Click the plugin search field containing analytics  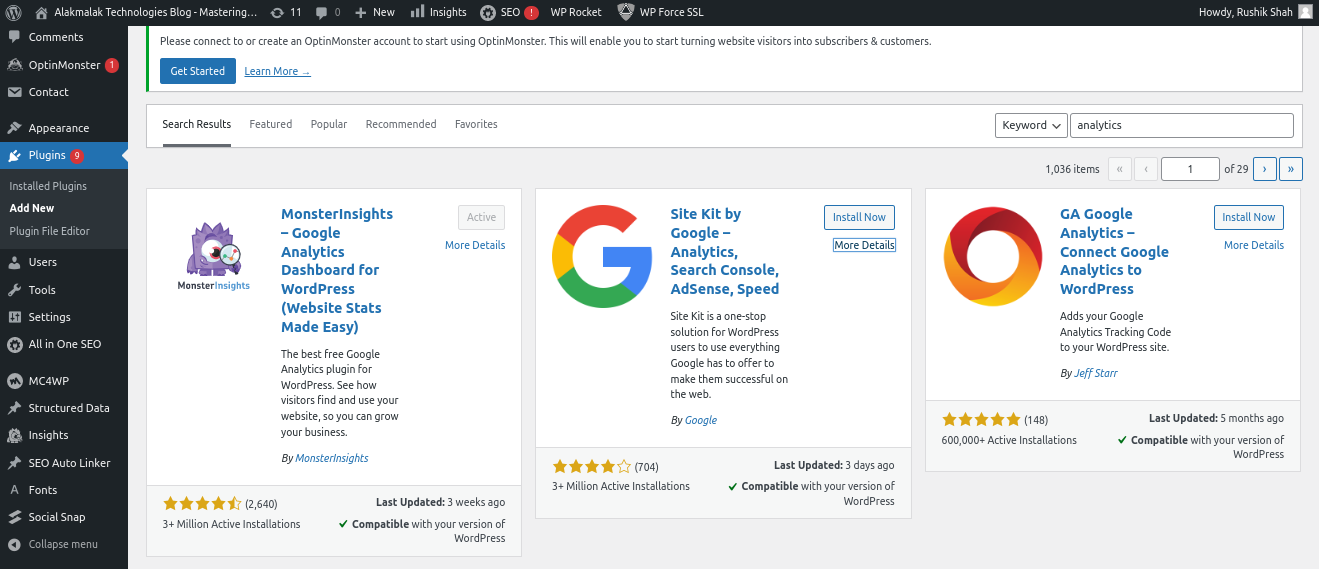click(1182, 125)
